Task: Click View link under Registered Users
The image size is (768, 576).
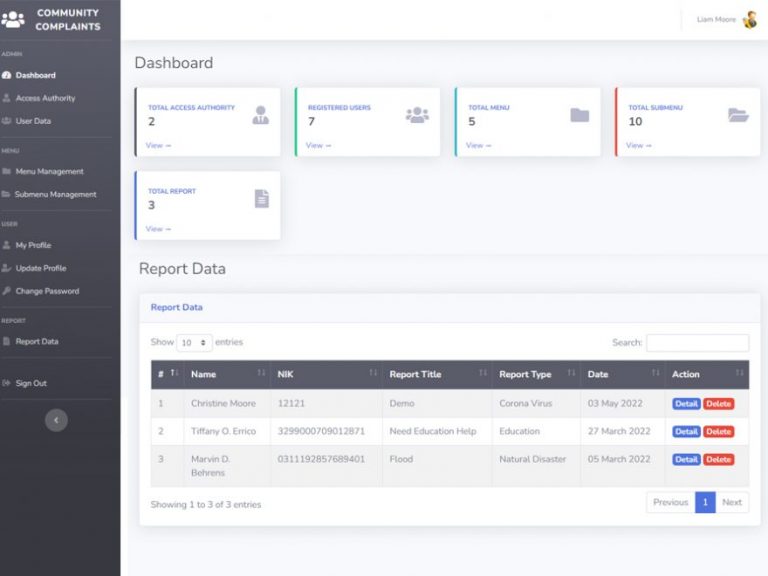Action: click(318, 145)
